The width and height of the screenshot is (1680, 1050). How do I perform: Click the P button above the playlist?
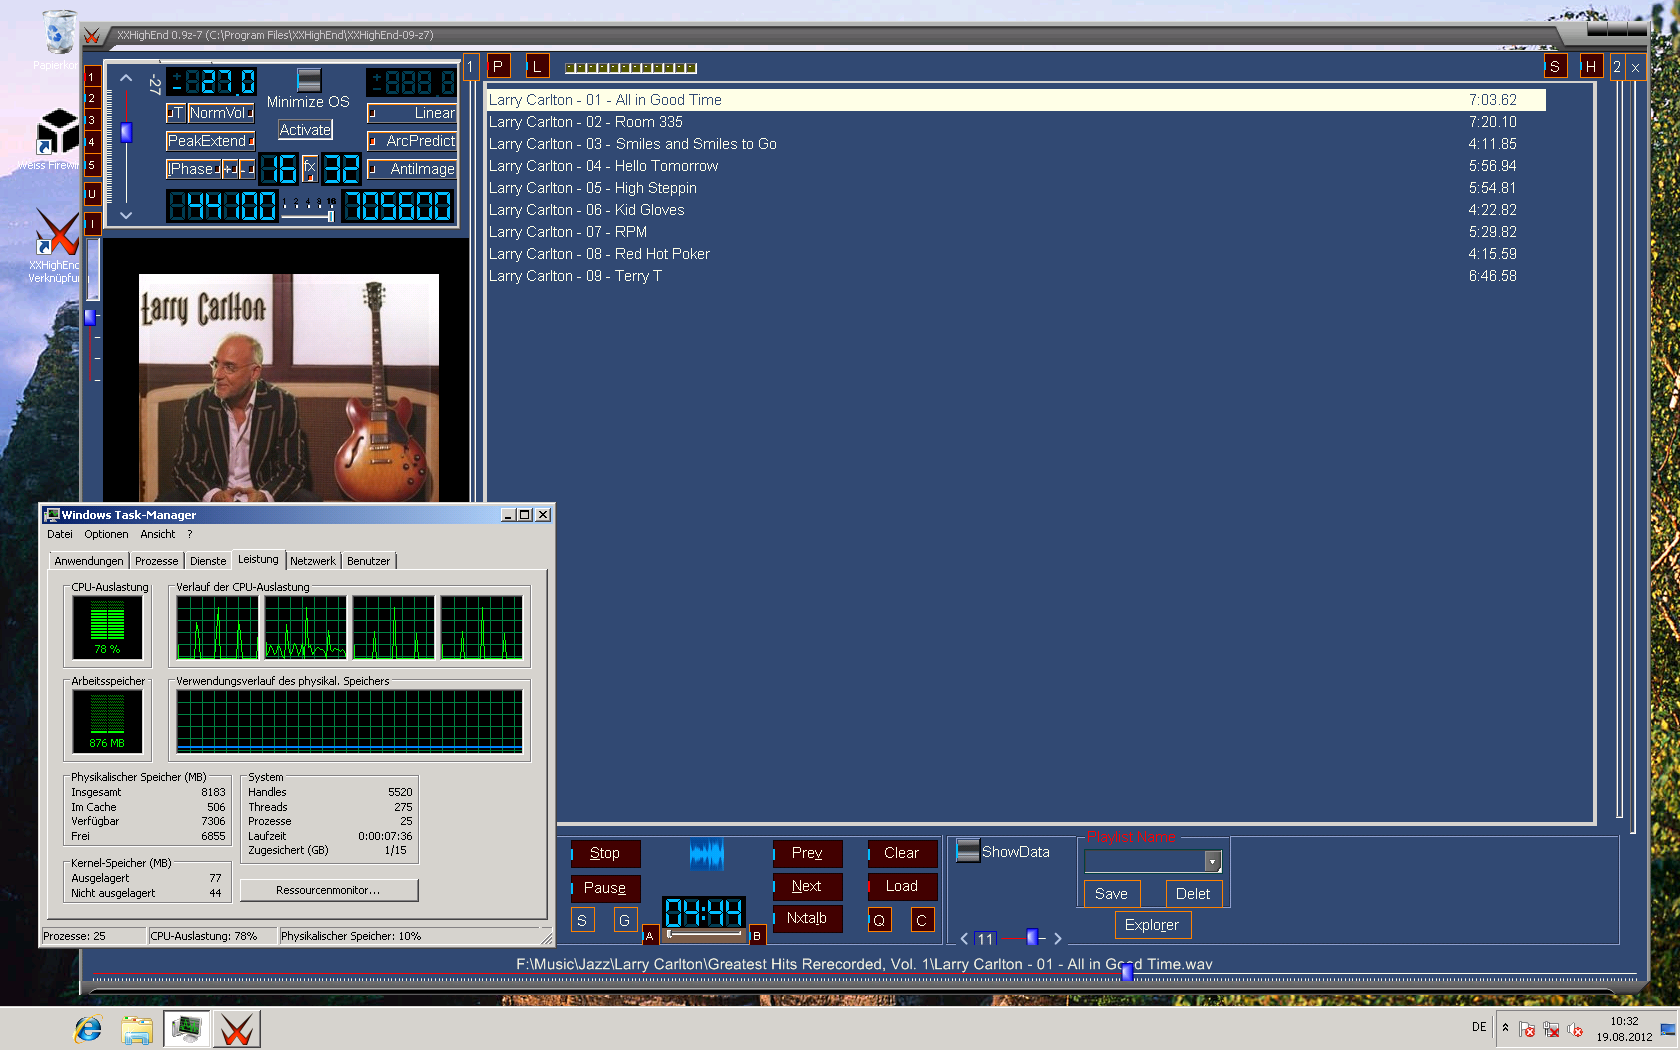tap(498, 67)
